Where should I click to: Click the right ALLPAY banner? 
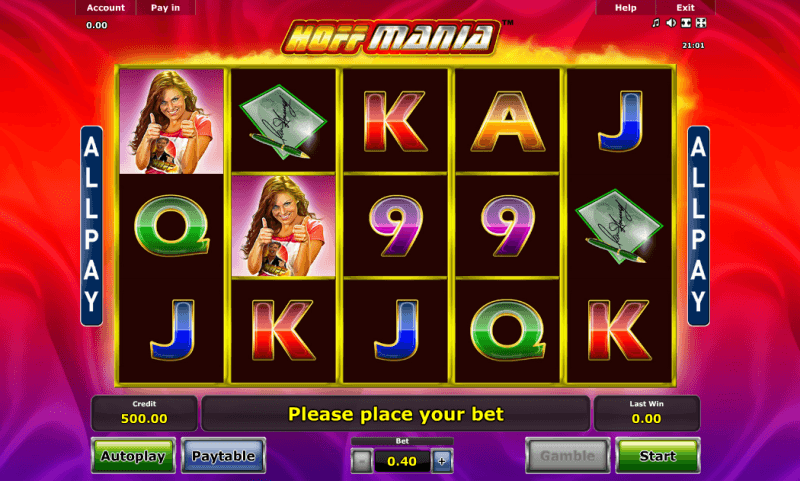click(x=698, y=226)
